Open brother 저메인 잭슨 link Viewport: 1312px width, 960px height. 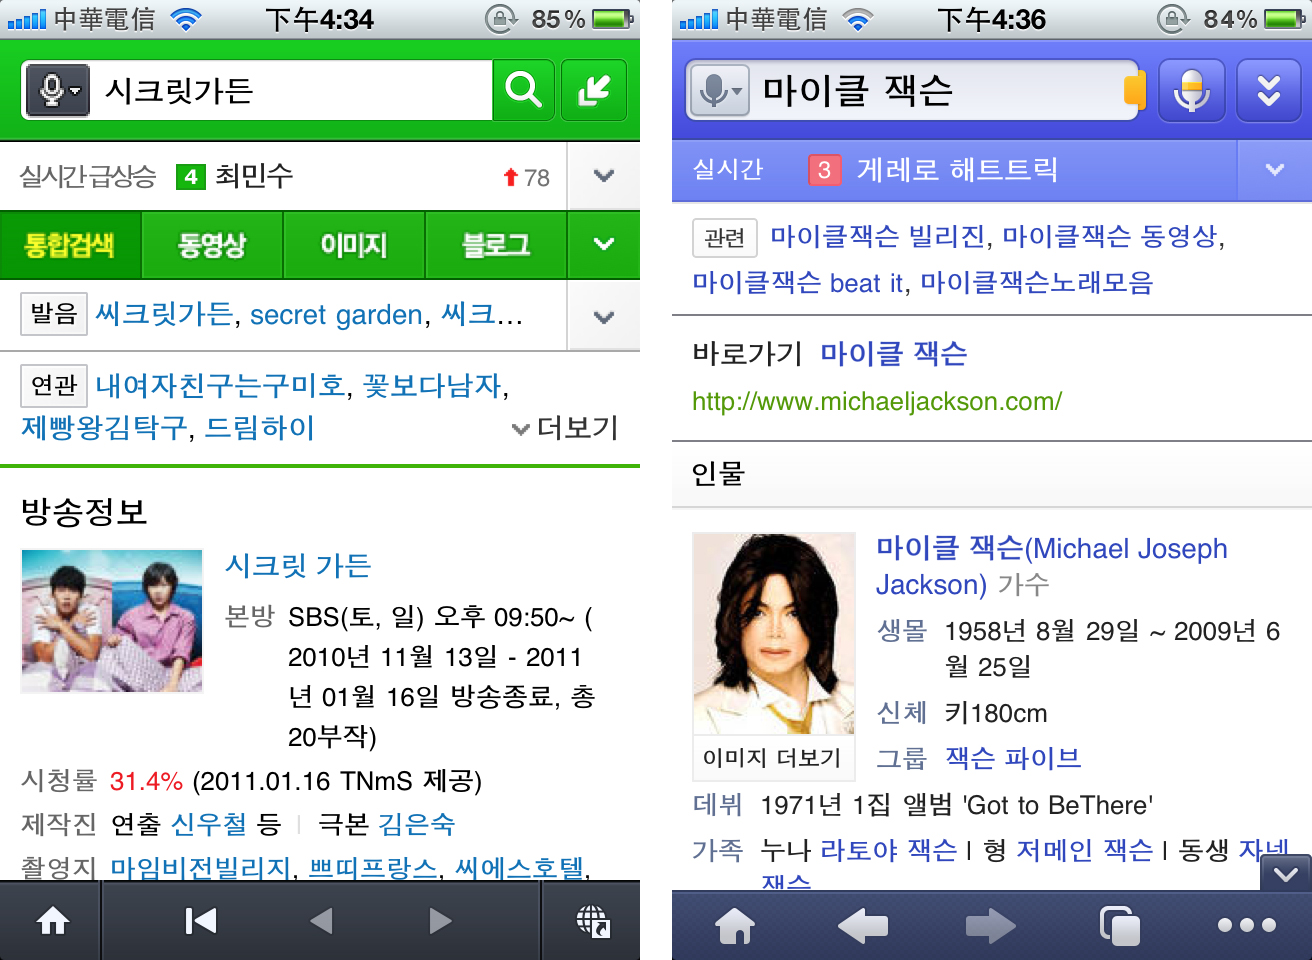(1085, 850)
